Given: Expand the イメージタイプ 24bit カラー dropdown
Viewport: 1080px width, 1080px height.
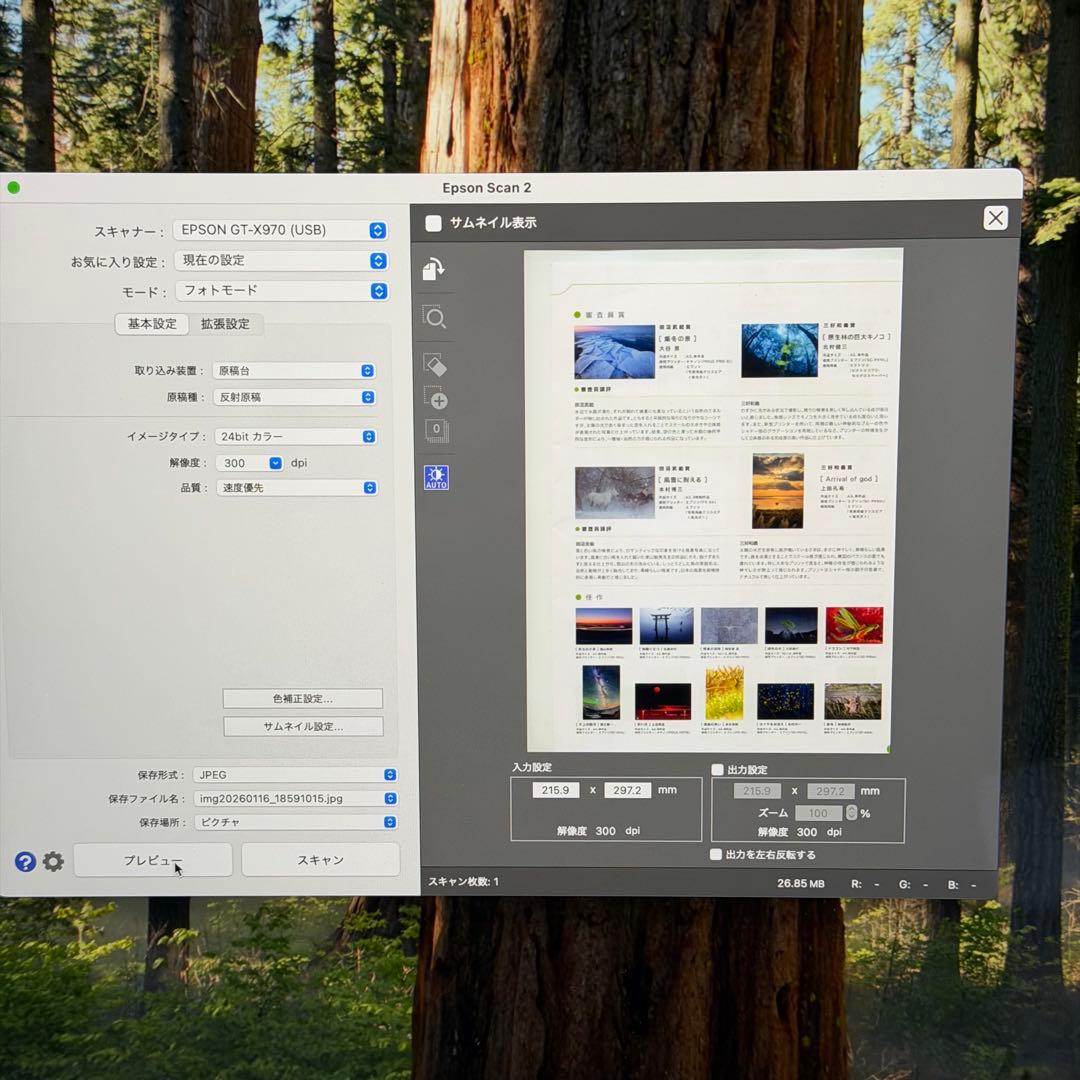Looking at the screenshot, I should [296, 437].
